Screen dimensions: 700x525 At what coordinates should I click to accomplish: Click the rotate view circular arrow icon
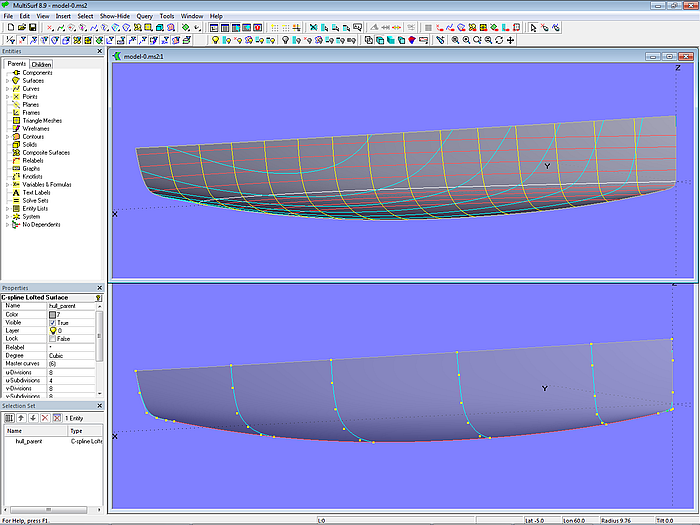coord(499,40)
